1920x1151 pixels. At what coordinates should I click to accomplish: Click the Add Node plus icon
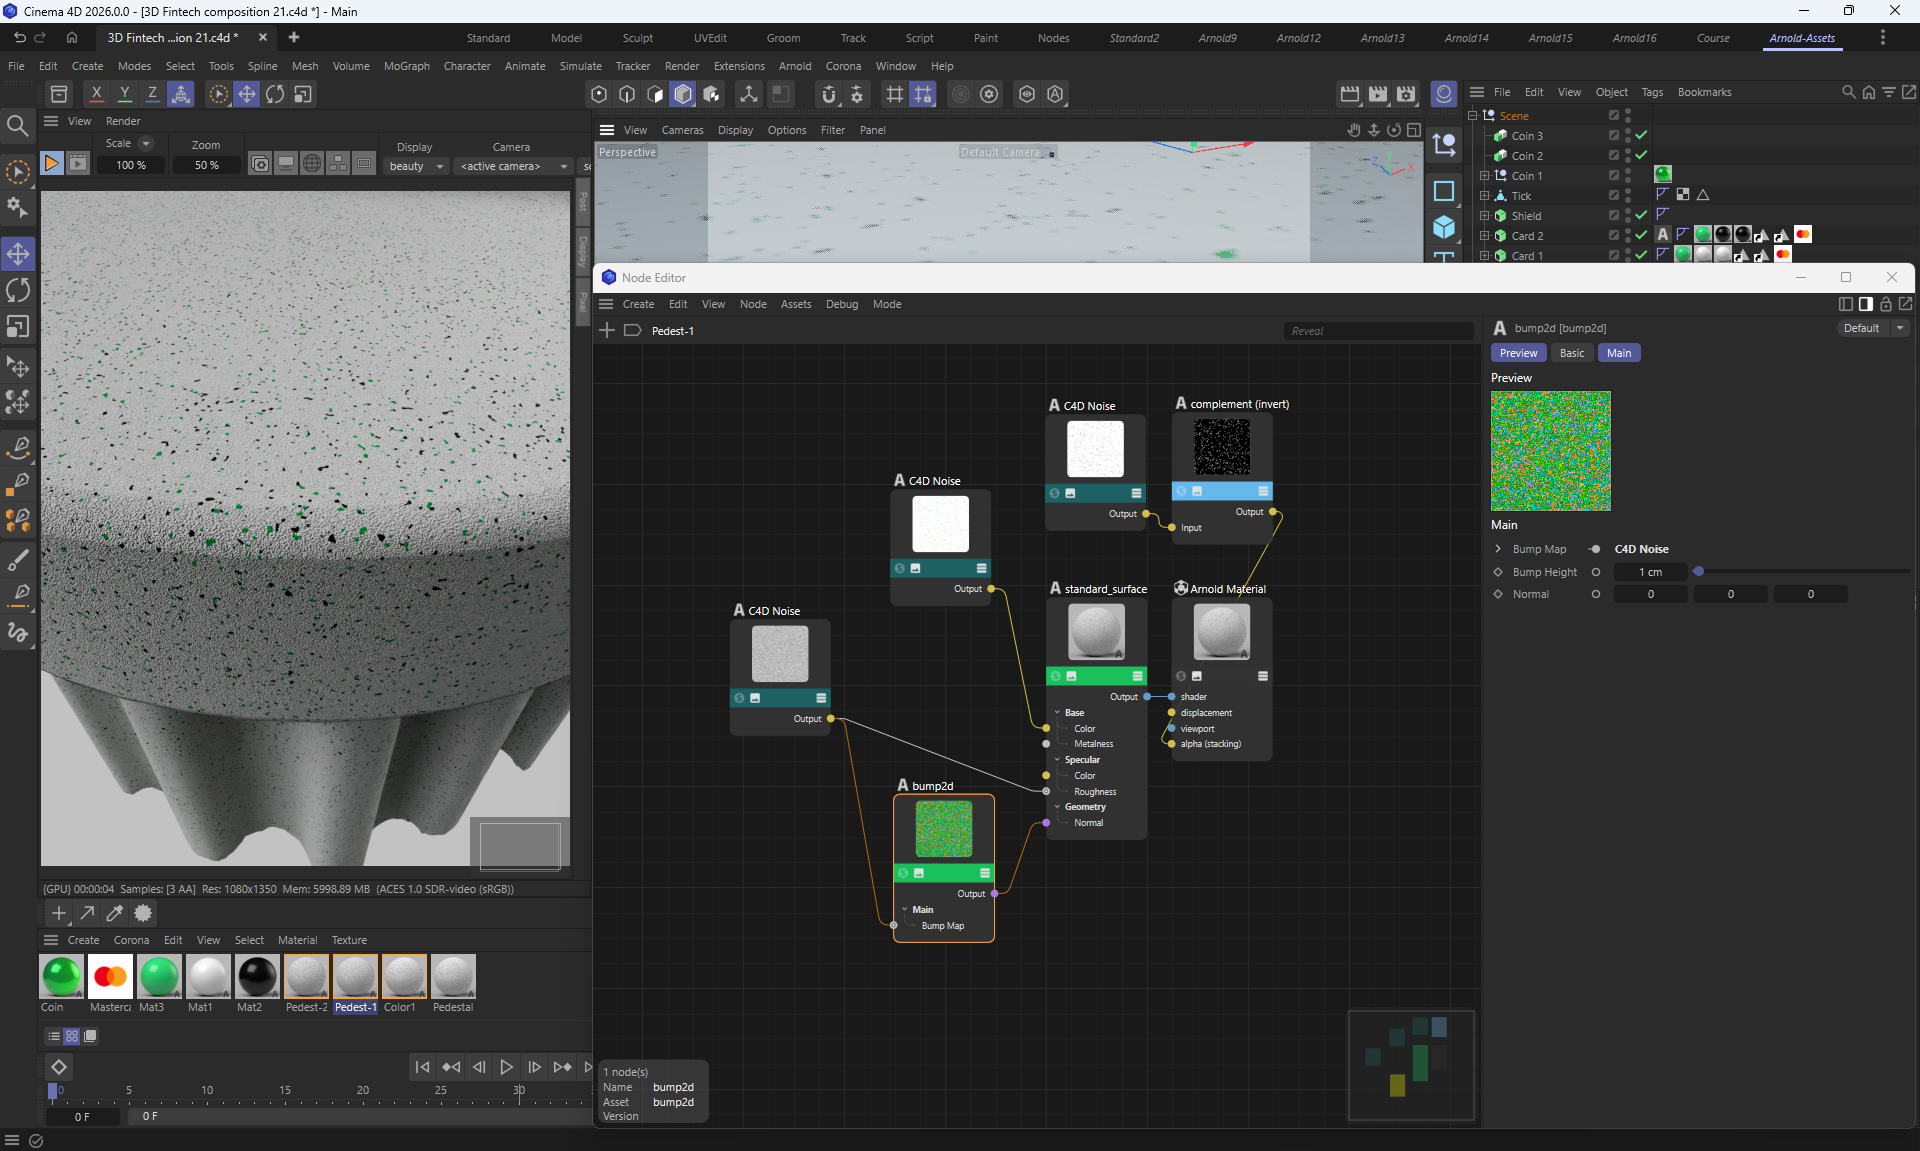tap(607, 330)
